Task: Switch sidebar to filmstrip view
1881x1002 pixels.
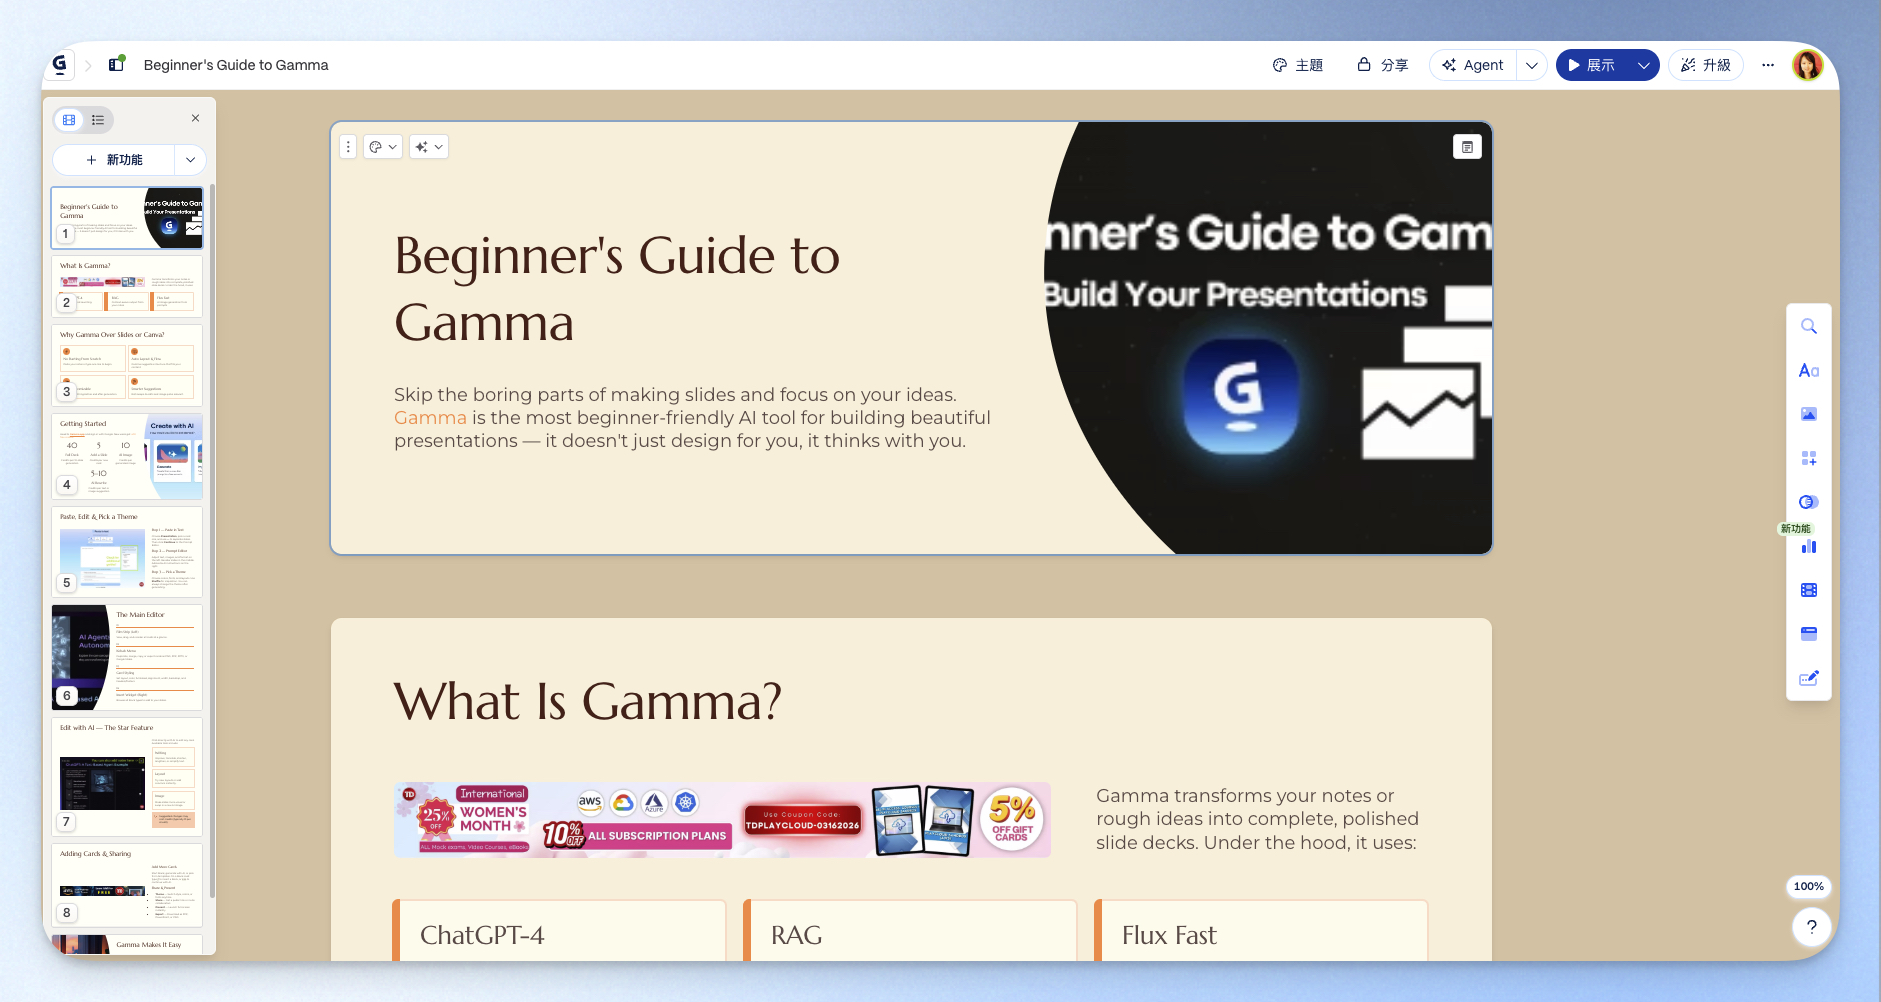Action: point(69,120)
